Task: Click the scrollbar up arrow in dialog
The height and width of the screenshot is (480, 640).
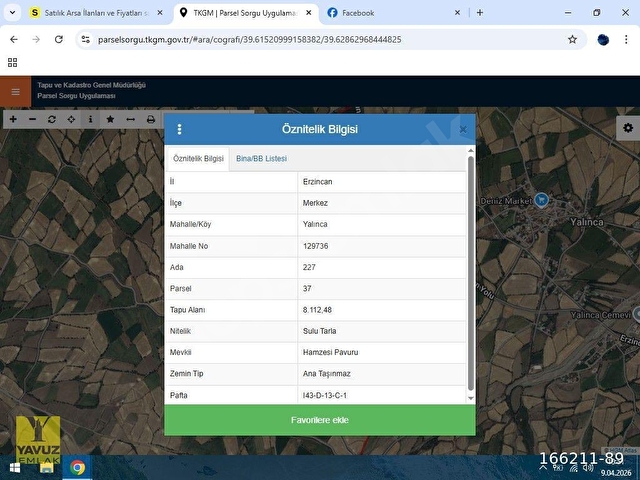Action: pos(471,151)
